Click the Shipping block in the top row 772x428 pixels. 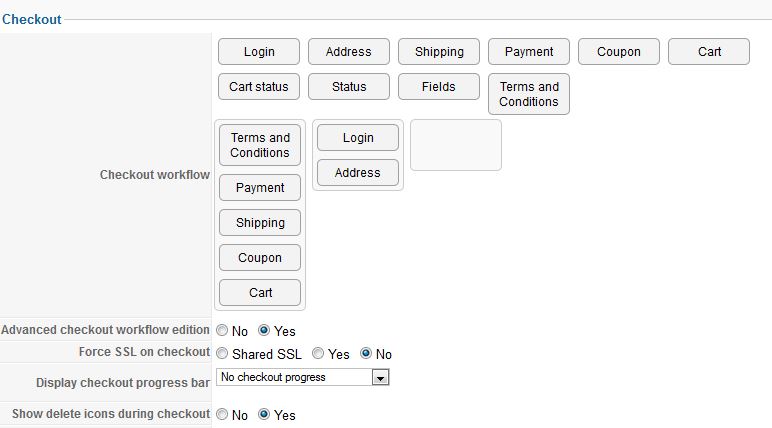(x=439, y=52)
